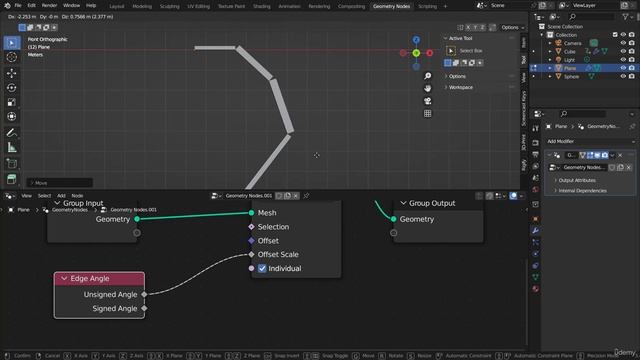Click the Blender logo icon in top bar
Viewport: 640px width, 360px height.
[7, 6]
